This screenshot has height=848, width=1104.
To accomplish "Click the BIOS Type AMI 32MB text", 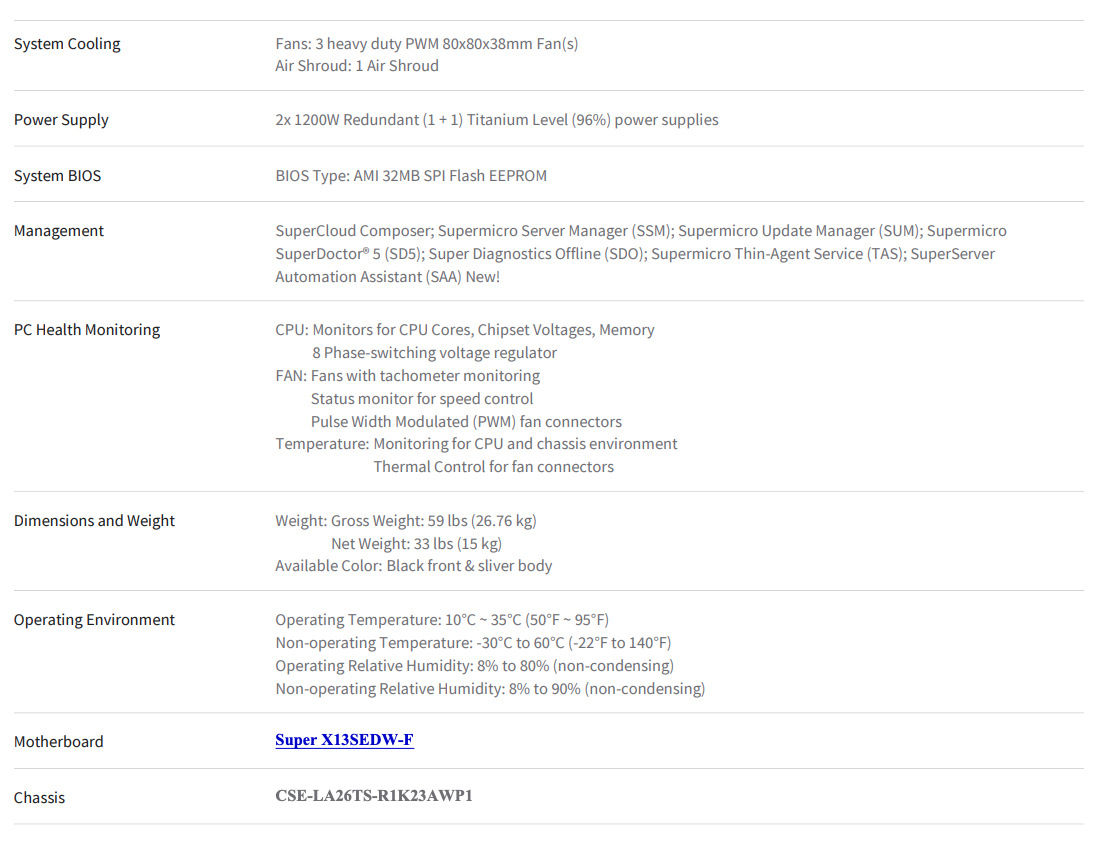I will [411, 175].
